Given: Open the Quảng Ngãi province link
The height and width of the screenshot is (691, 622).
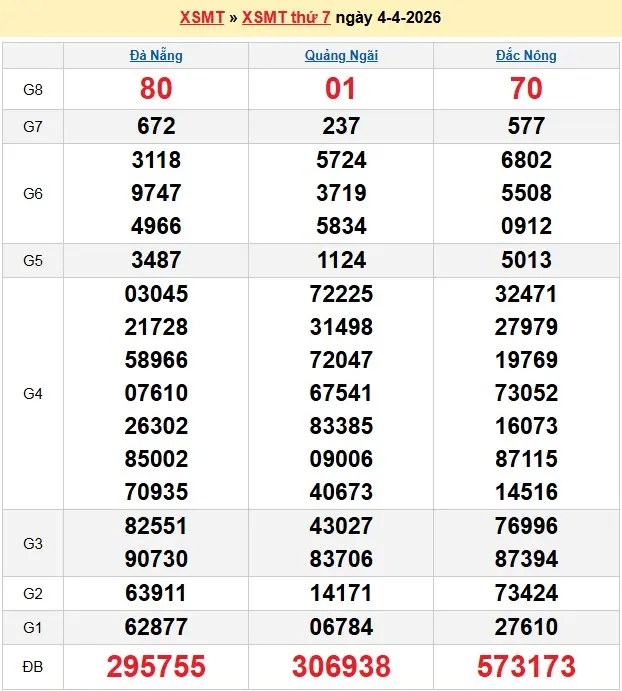Looking at the screenshot, I should pos(341,55).
